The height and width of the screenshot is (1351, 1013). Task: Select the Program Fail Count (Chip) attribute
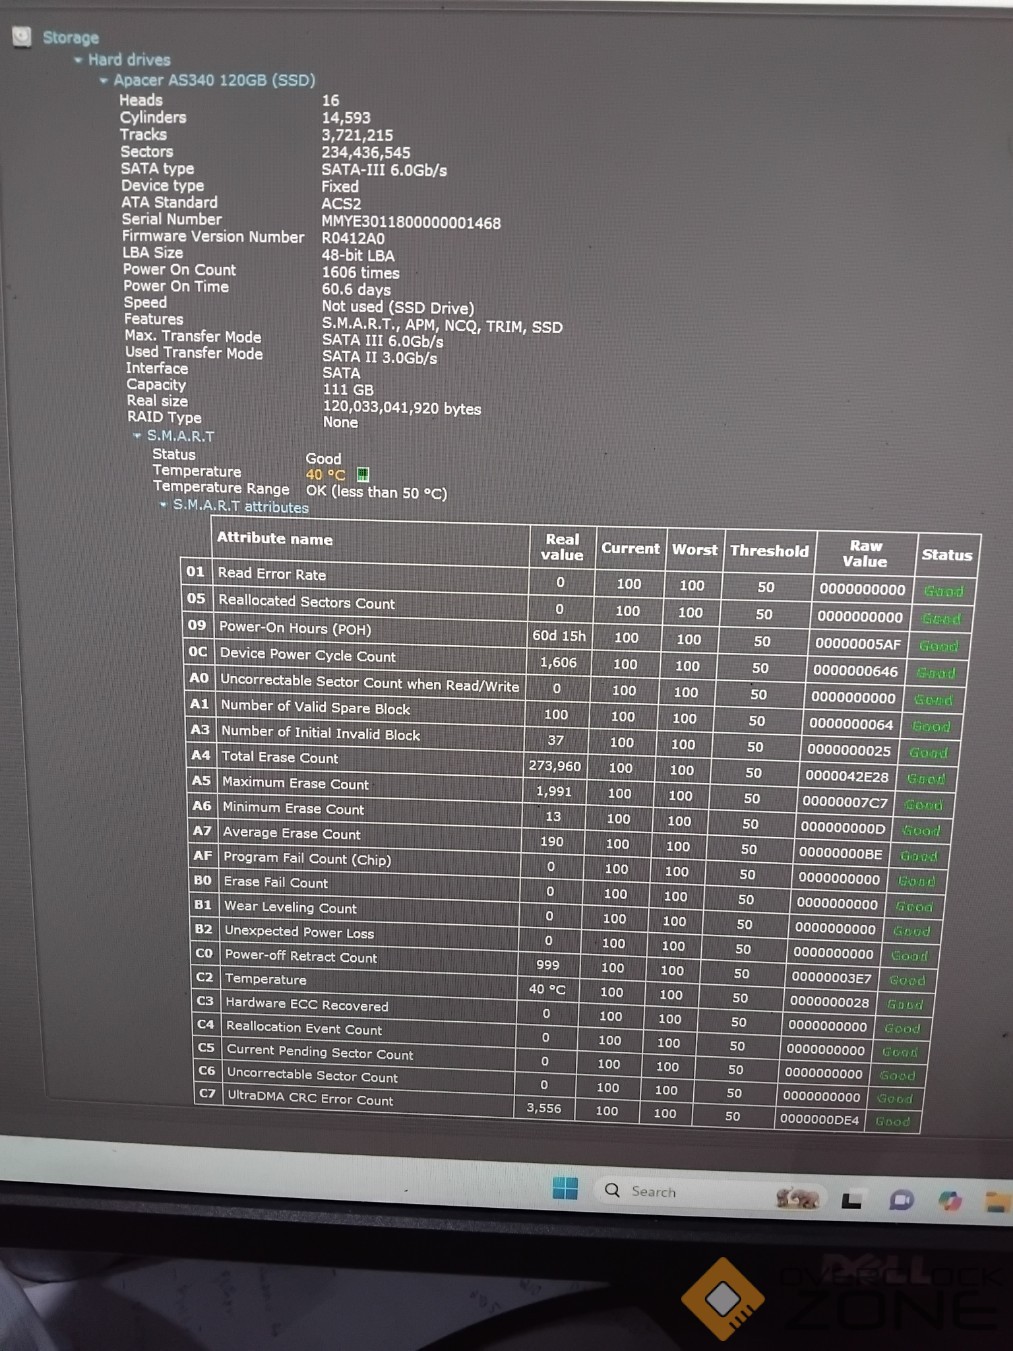[307, 858]
